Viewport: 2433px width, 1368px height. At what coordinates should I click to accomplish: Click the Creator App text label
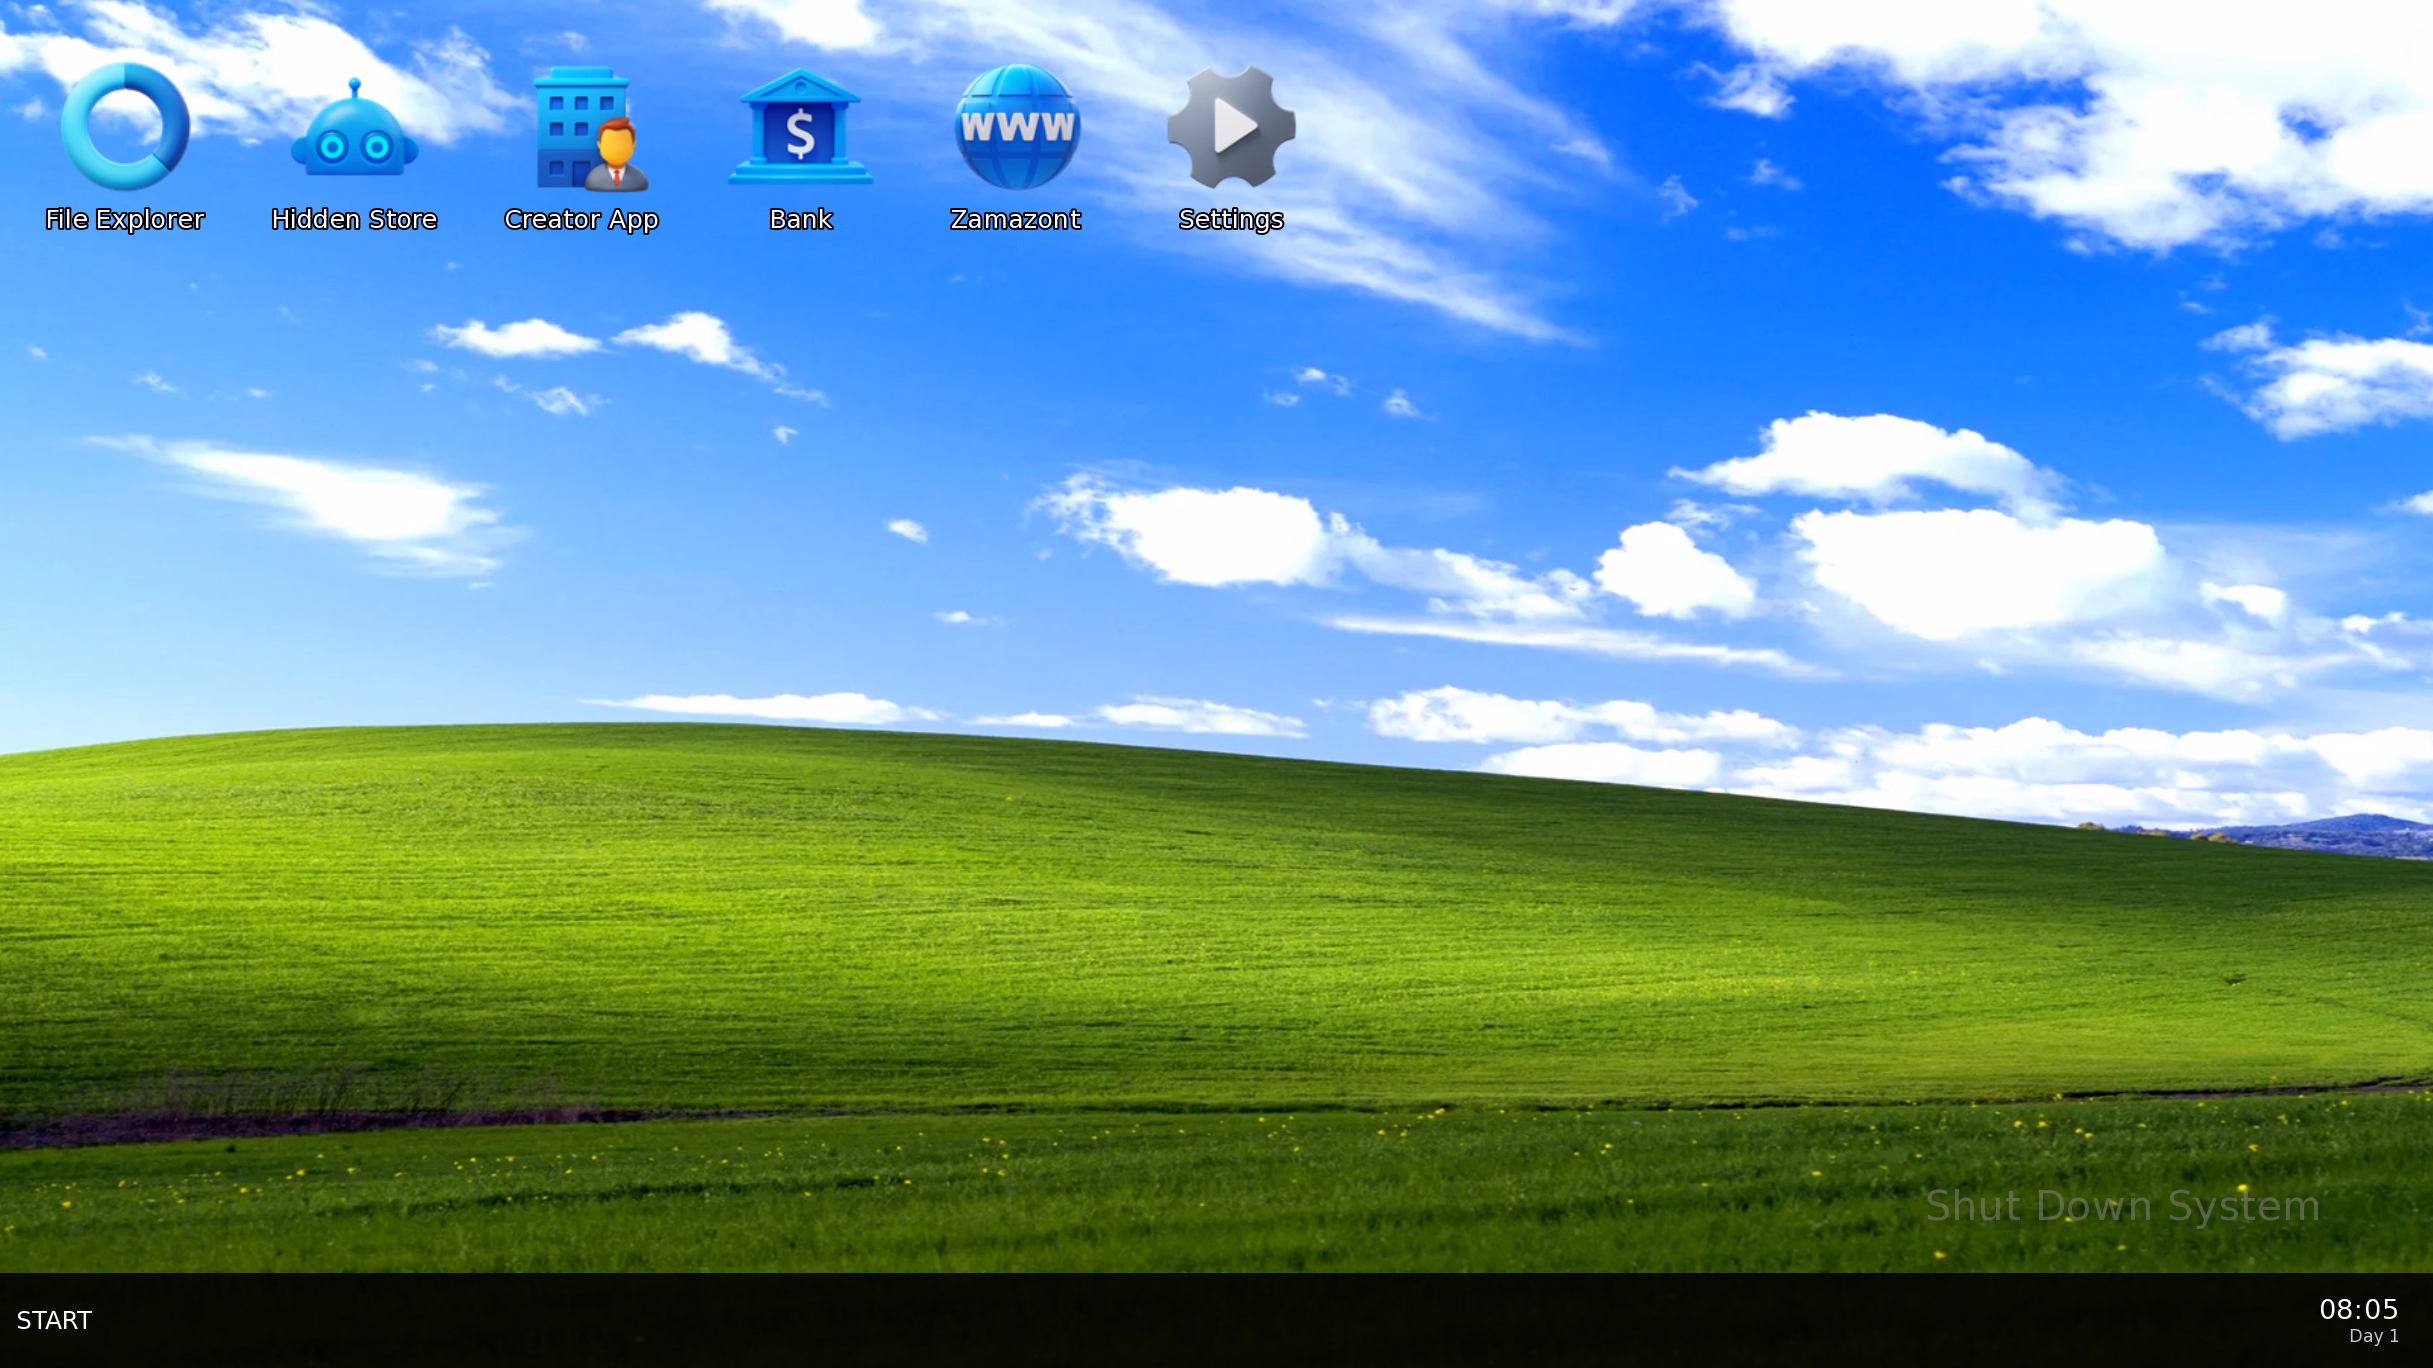pos(581,219)
